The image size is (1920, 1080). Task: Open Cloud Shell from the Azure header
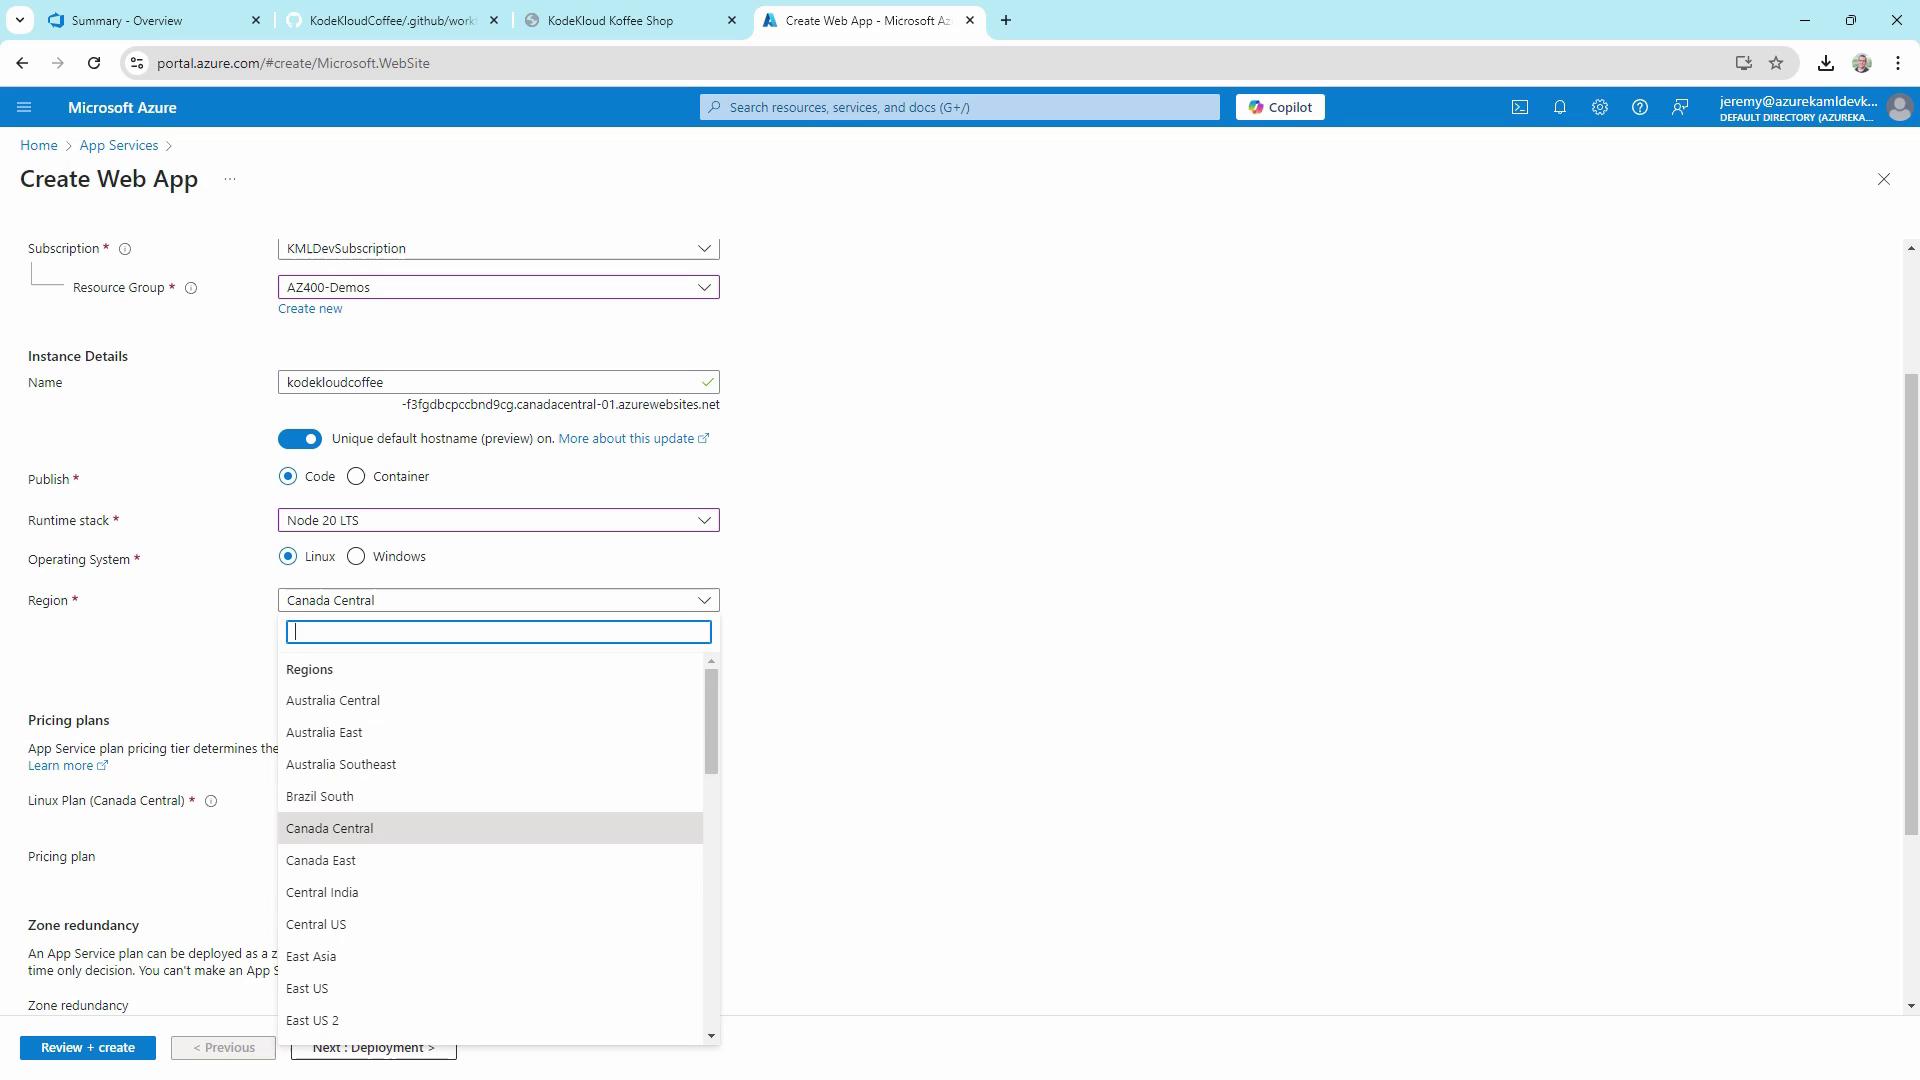pos(1520,107)
